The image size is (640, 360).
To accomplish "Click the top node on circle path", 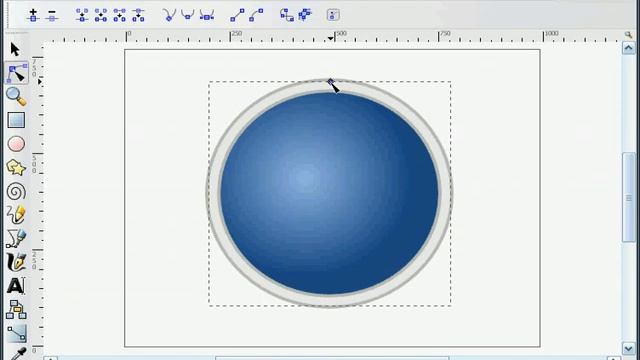I will point(330,81).
